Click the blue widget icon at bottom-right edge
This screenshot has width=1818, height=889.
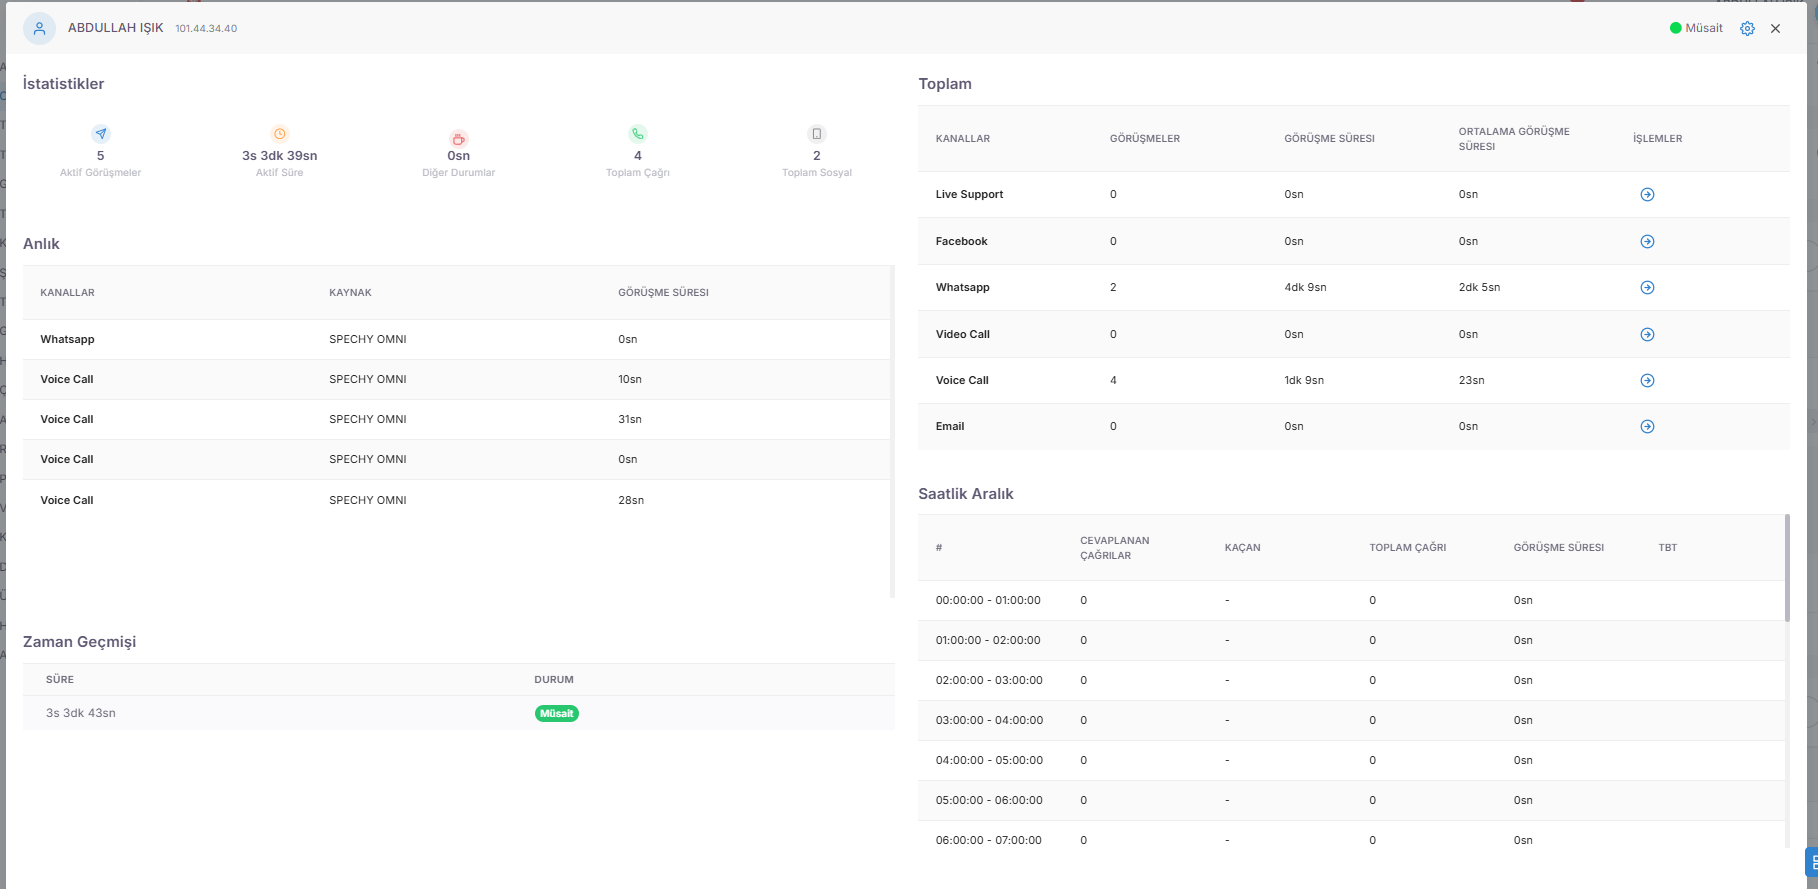click(x=1812, y=862)
